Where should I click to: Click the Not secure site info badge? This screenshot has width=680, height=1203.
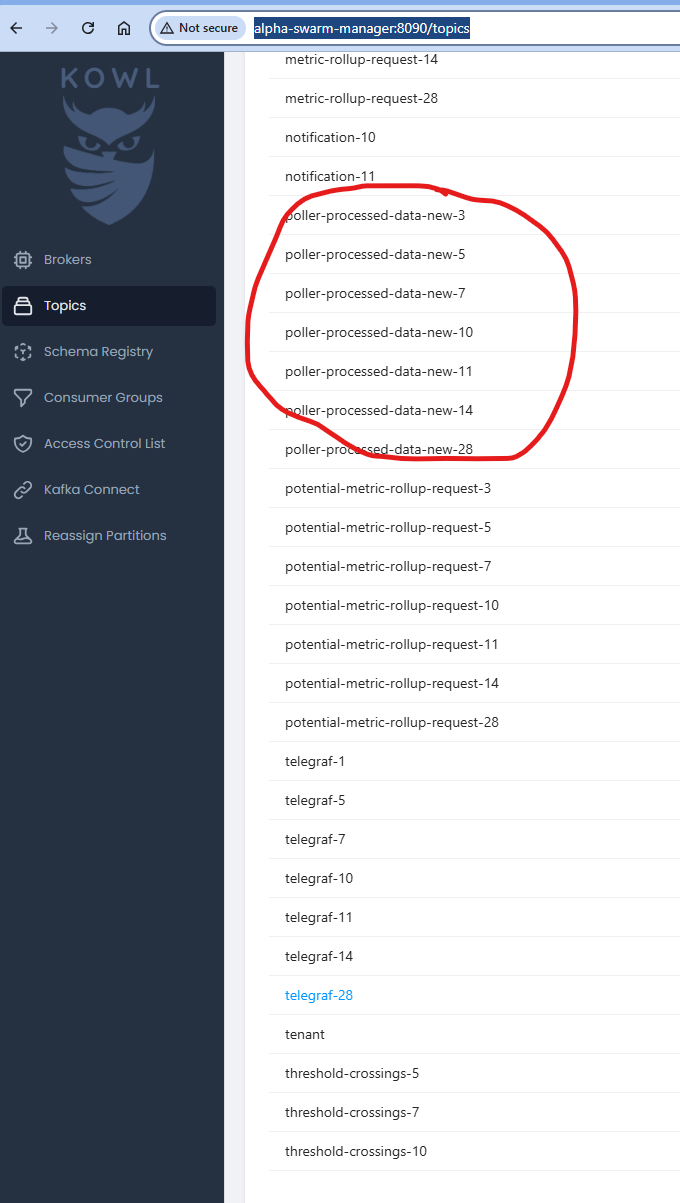coord(199,28)
